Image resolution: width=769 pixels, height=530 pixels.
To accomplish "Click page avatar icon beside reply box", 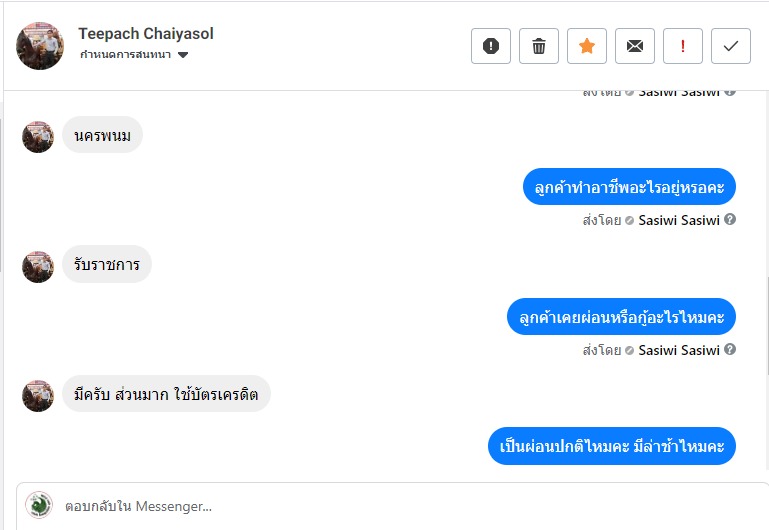I will (x=39, y=505).
